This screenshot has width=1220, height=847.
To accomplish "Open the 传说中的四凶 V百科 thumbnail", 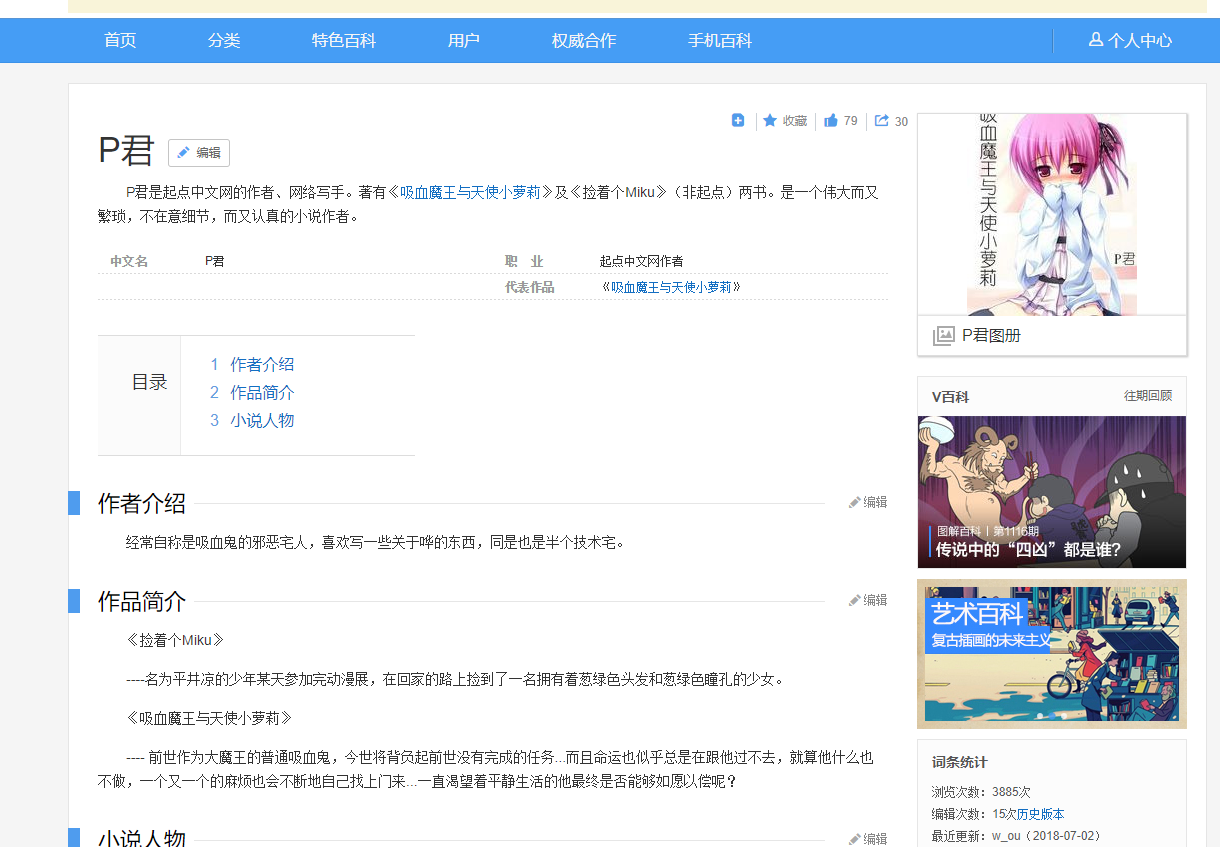I will pos(1051,492).
